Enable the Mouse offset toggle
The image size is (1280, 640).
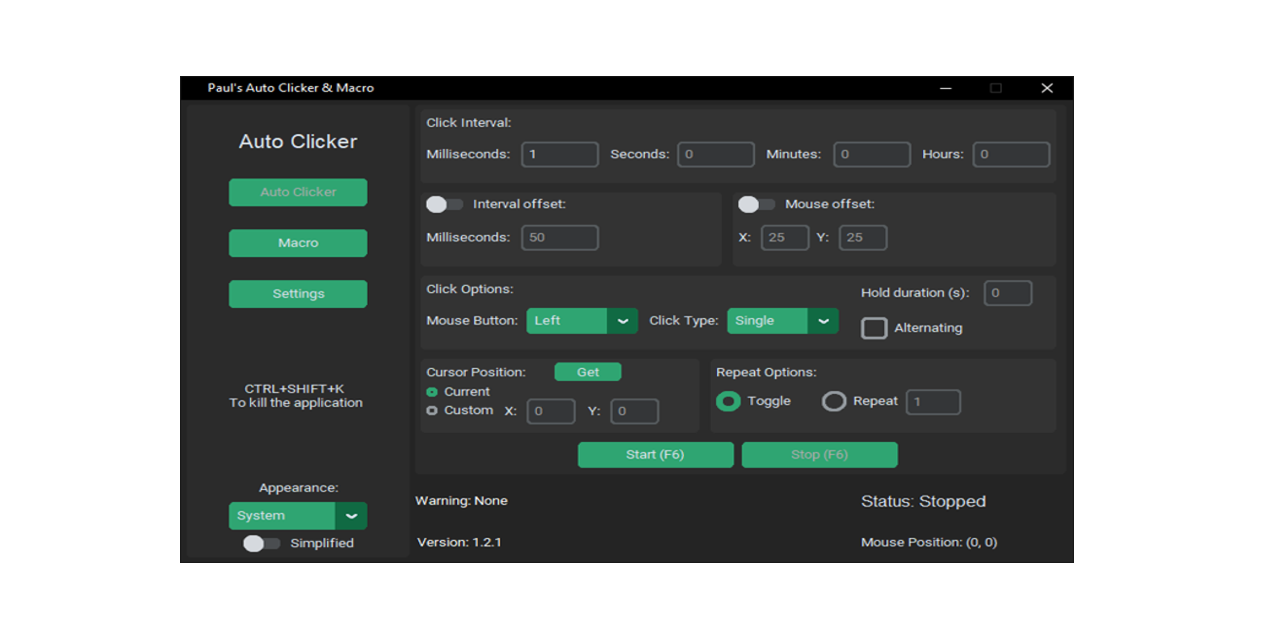pyautogui.click(x=757, y=203)
